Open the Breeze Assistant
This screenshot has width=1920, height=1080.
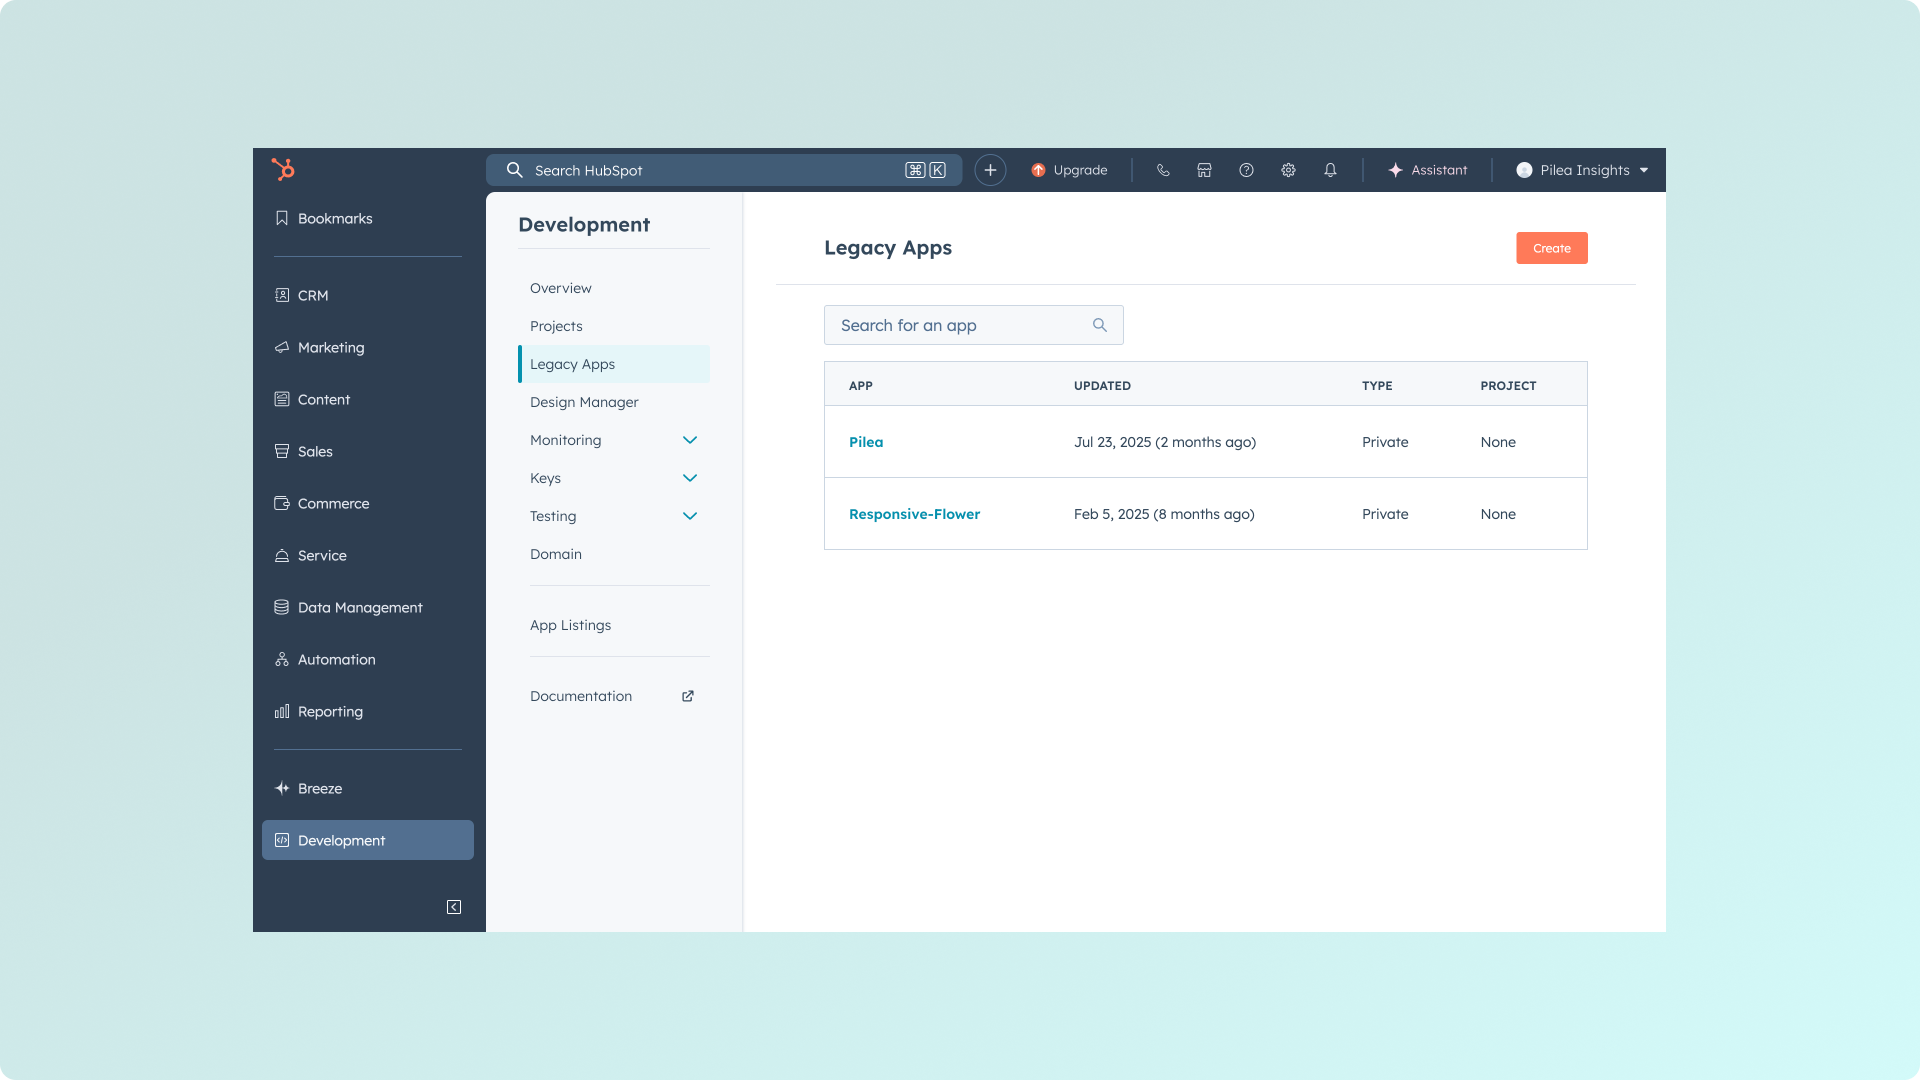1427,170
